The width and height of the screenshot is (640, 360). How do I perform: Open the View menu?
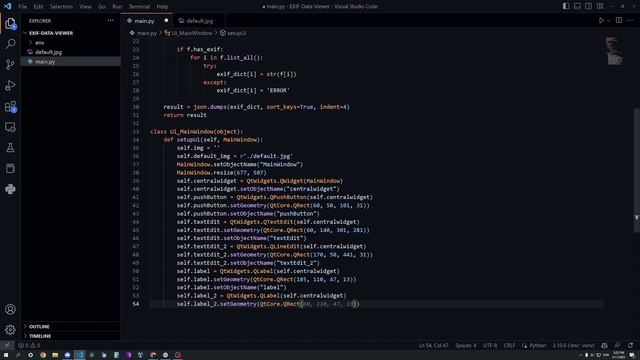point(85,7)
